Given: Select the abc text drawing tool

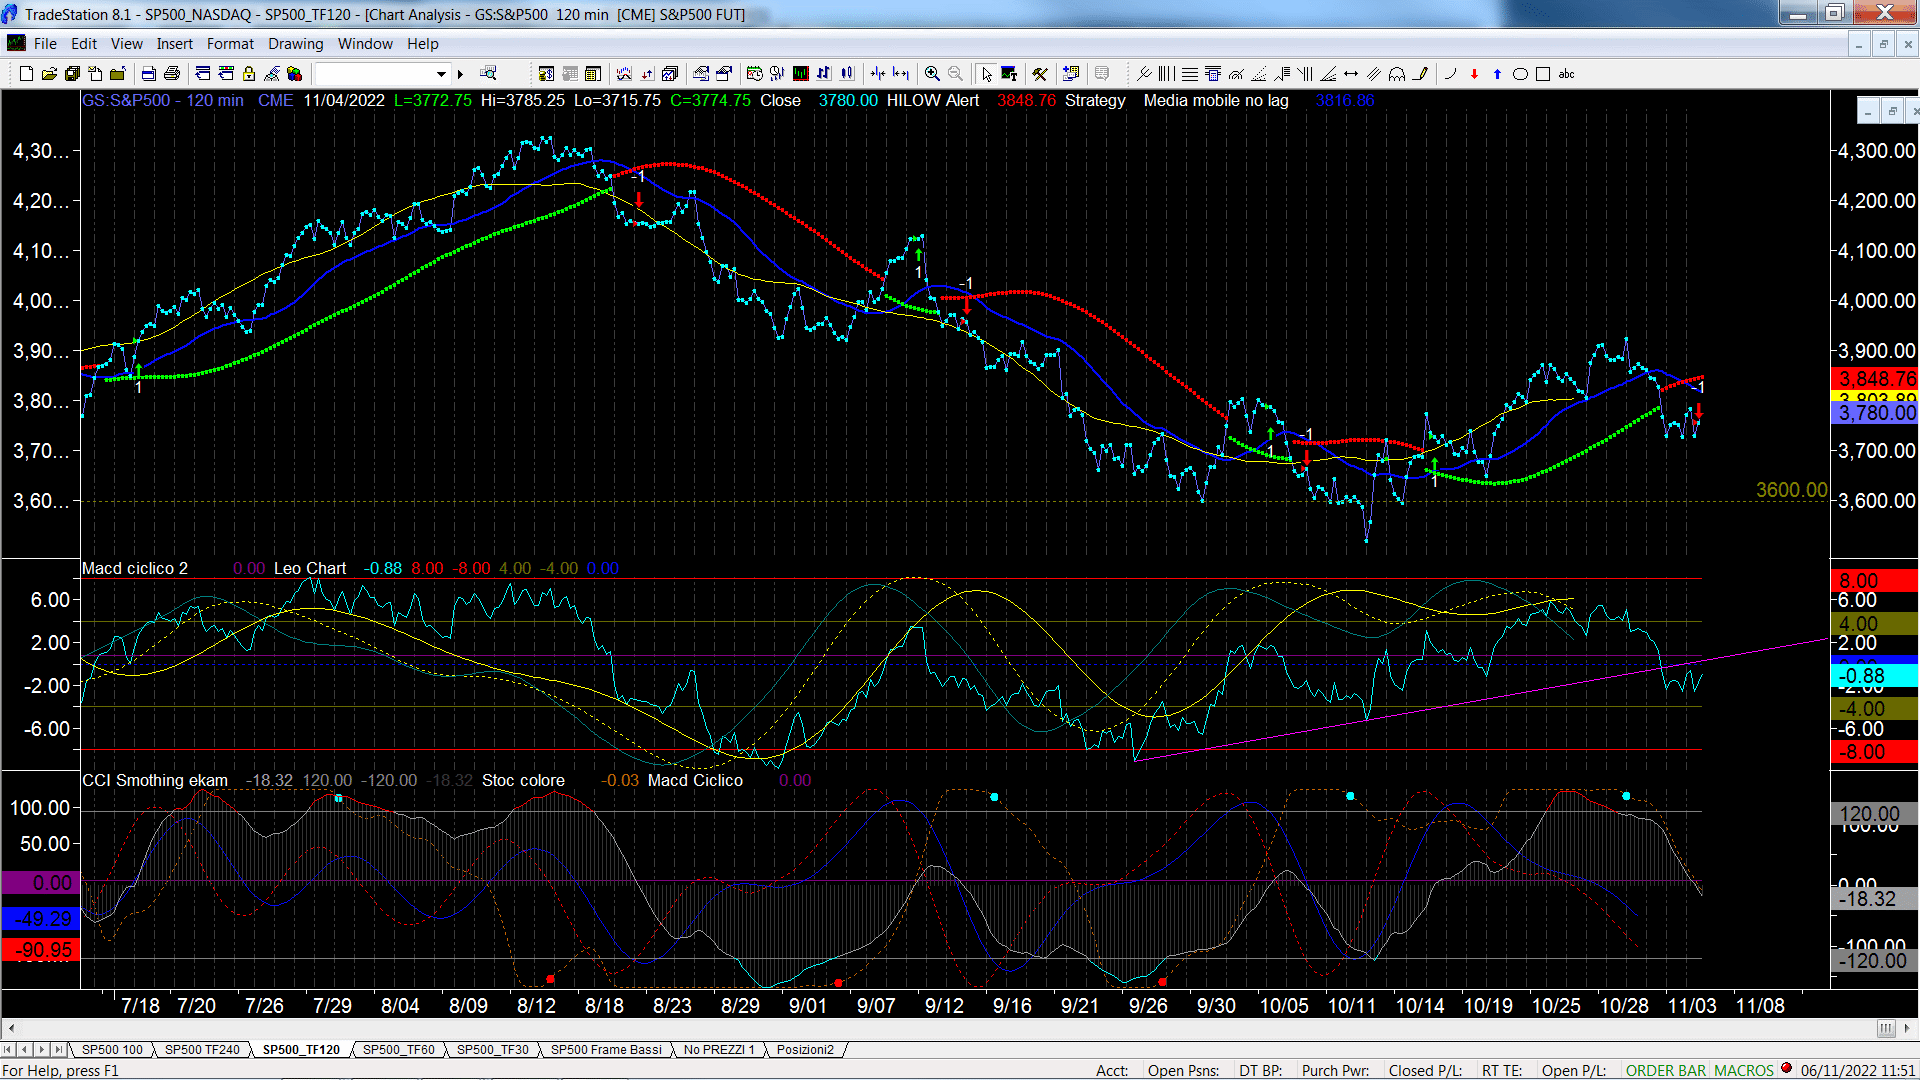Looking at the screenshot, I should (1567, 74).
